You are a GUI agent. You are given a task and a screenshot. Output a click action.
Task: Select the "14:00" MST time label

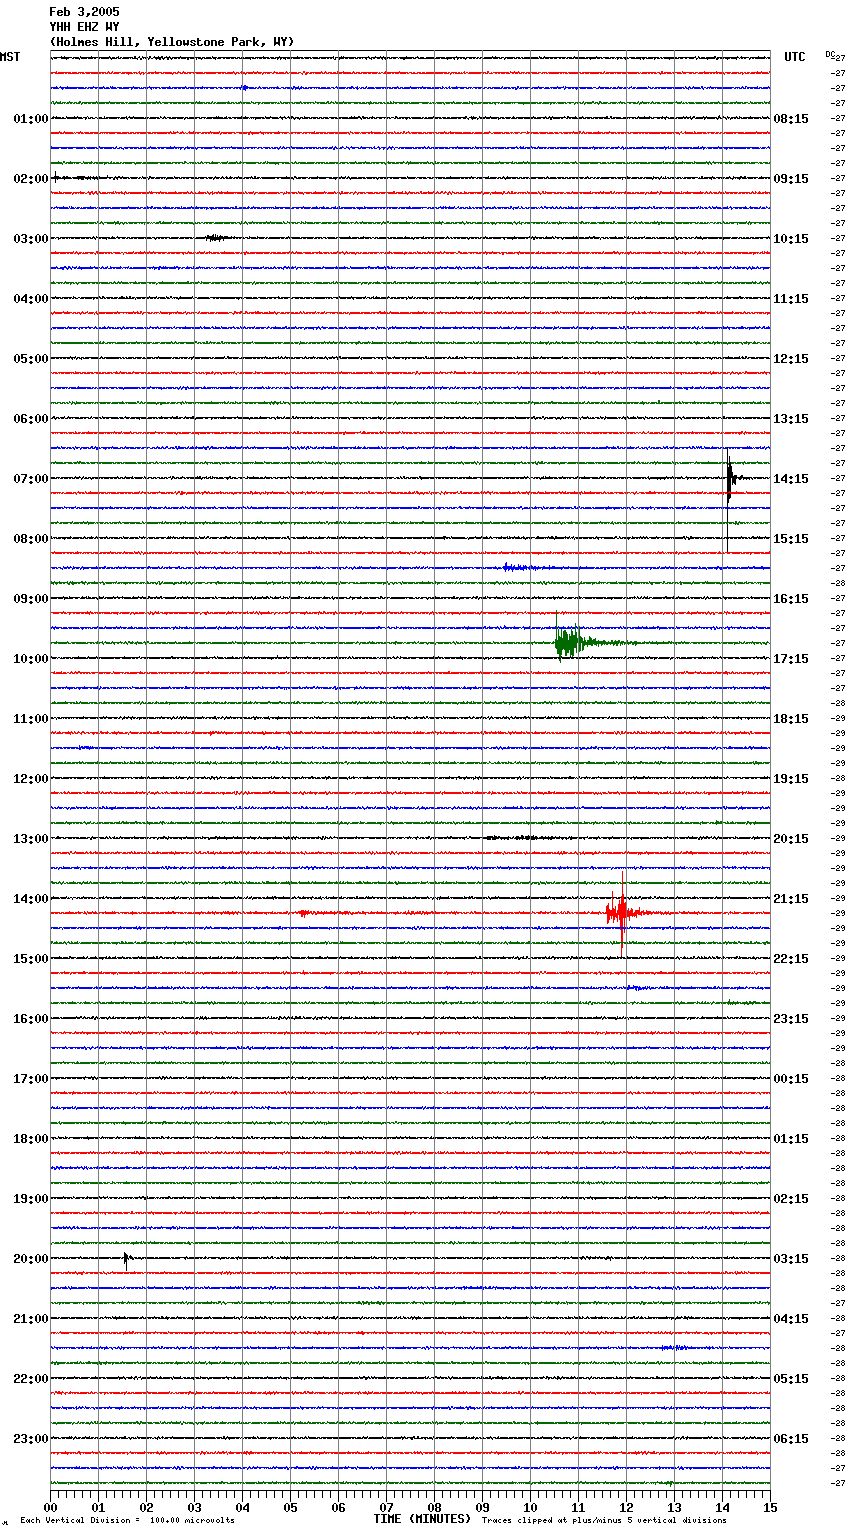point(30,899)
